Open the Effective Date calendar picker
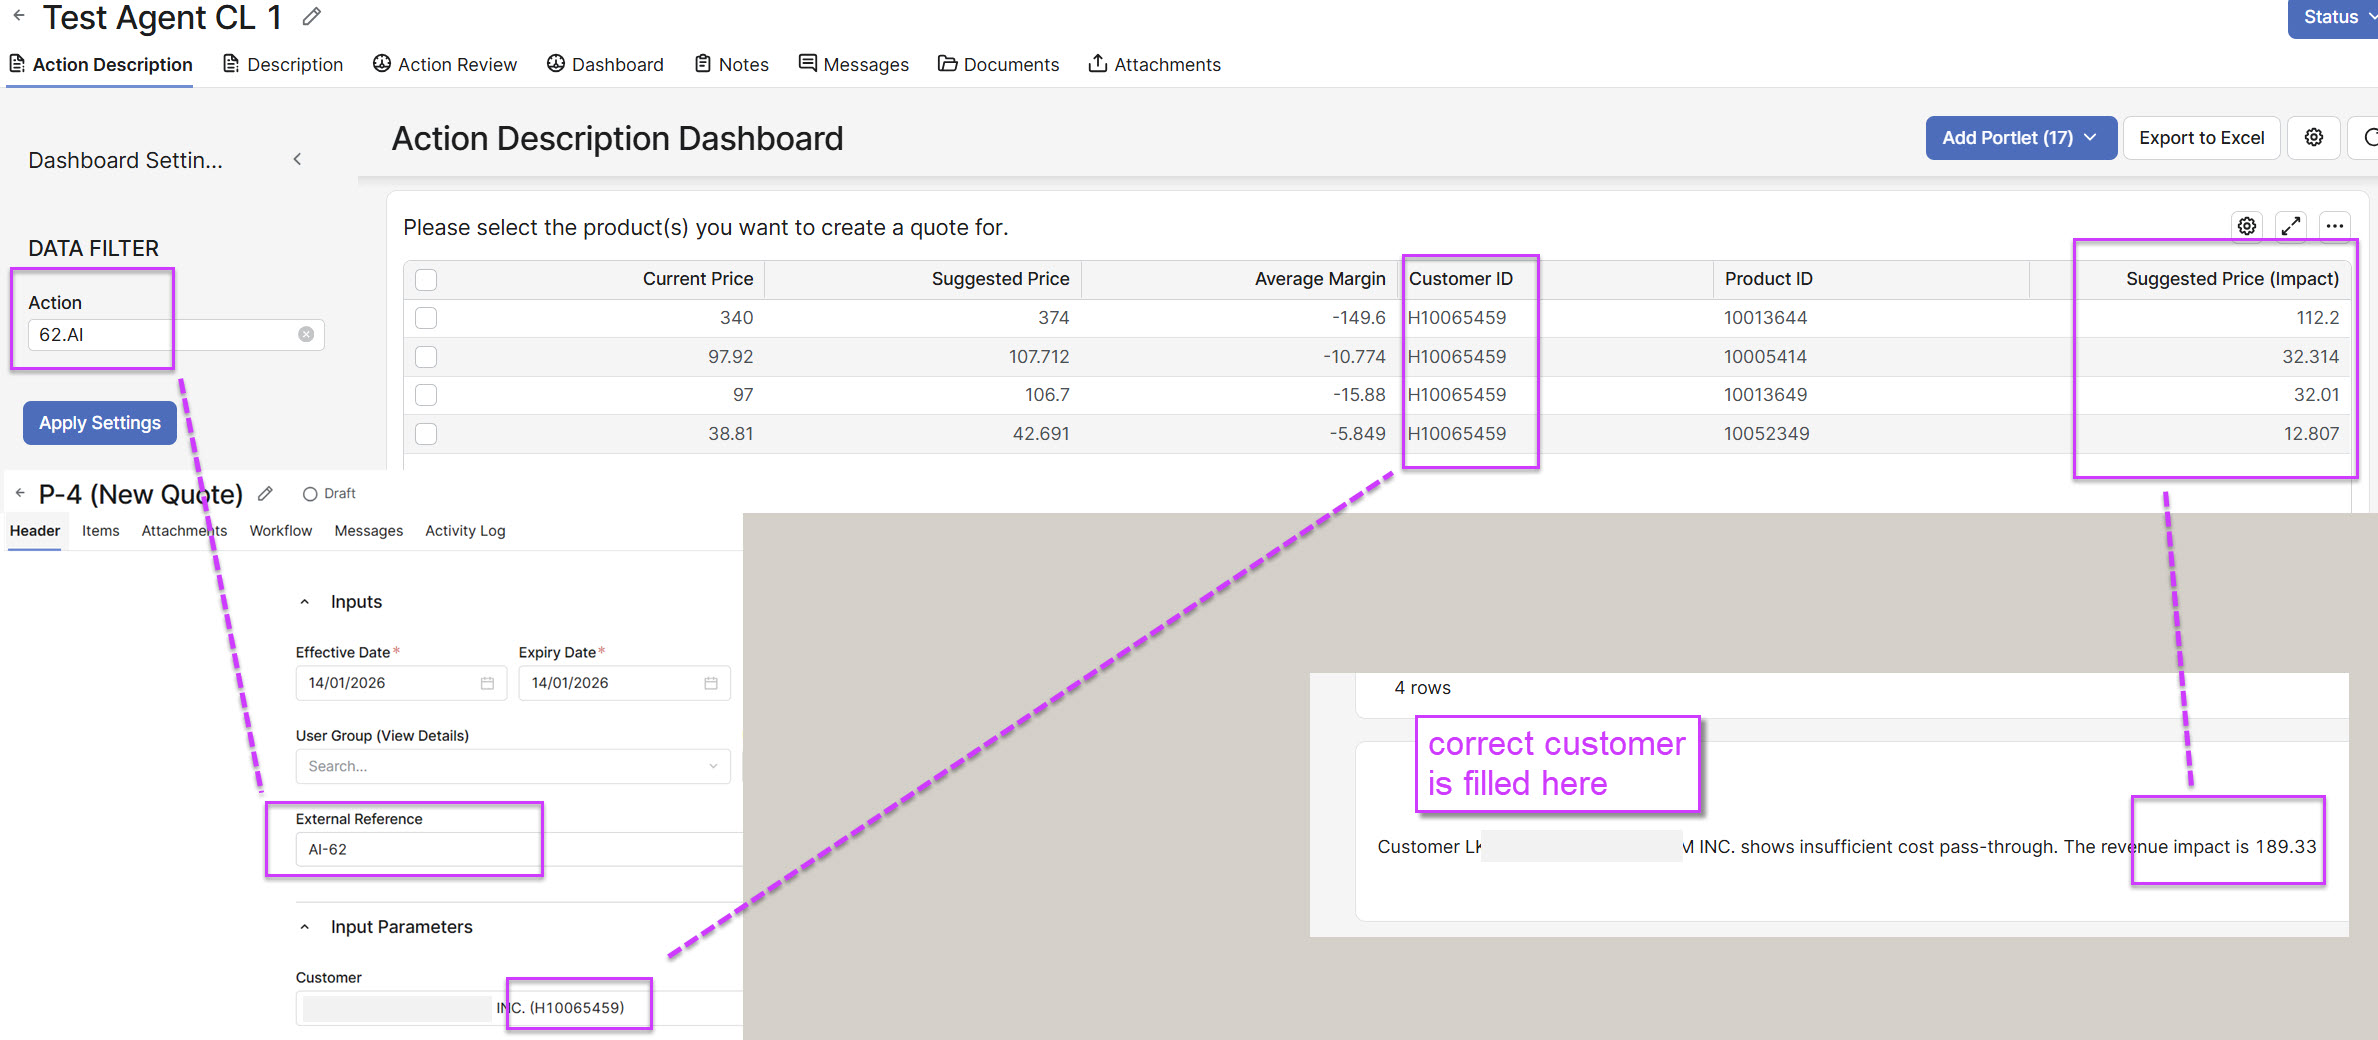This screenshot has height=1040, width=2378. pyautogui.click(x=487, y=683)
